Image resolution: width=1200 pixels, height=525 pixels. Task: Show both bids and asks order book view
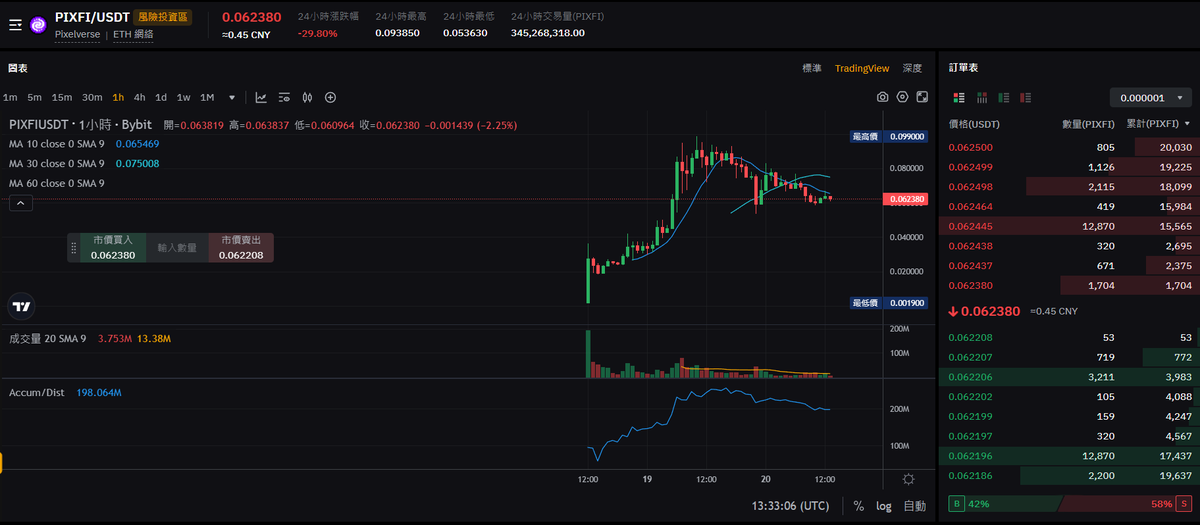[960, 97]
